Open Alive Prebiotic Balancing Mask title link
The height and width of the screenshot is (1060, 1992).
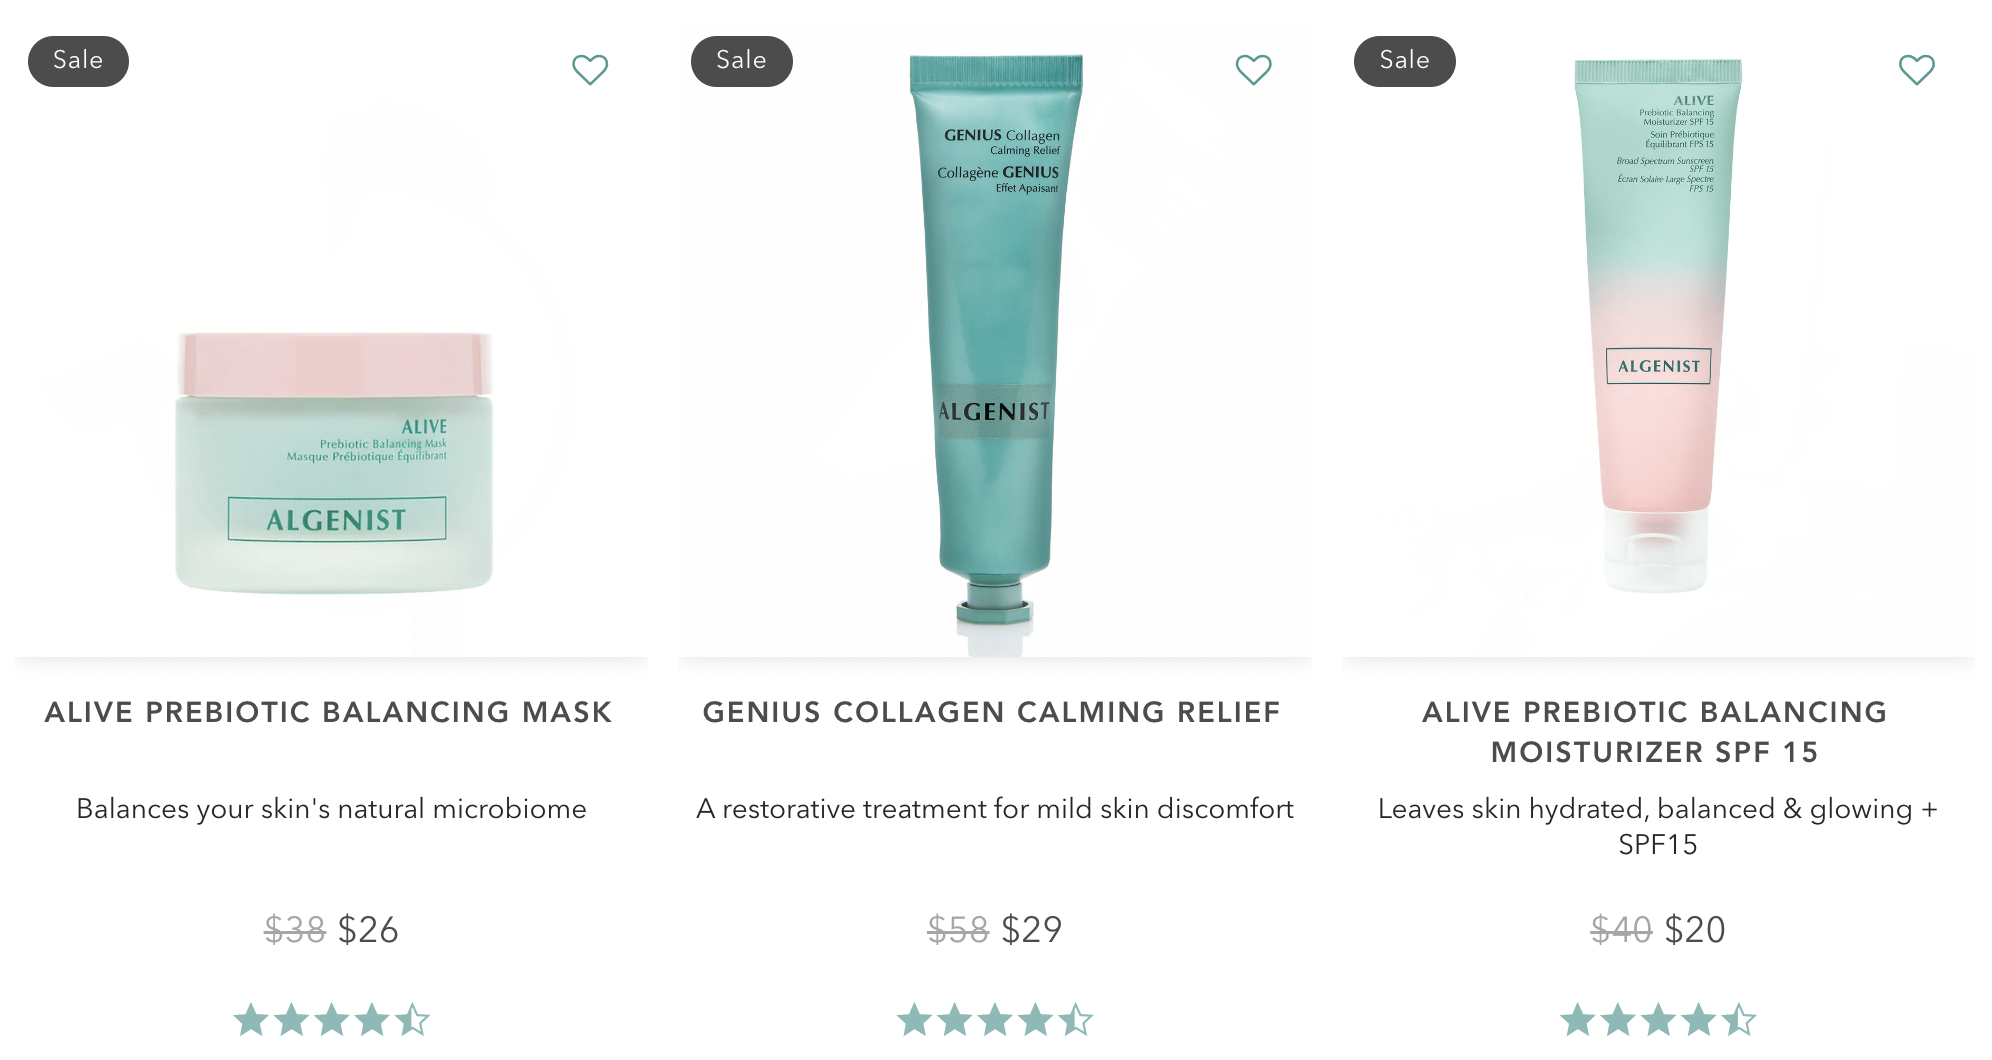329,712
